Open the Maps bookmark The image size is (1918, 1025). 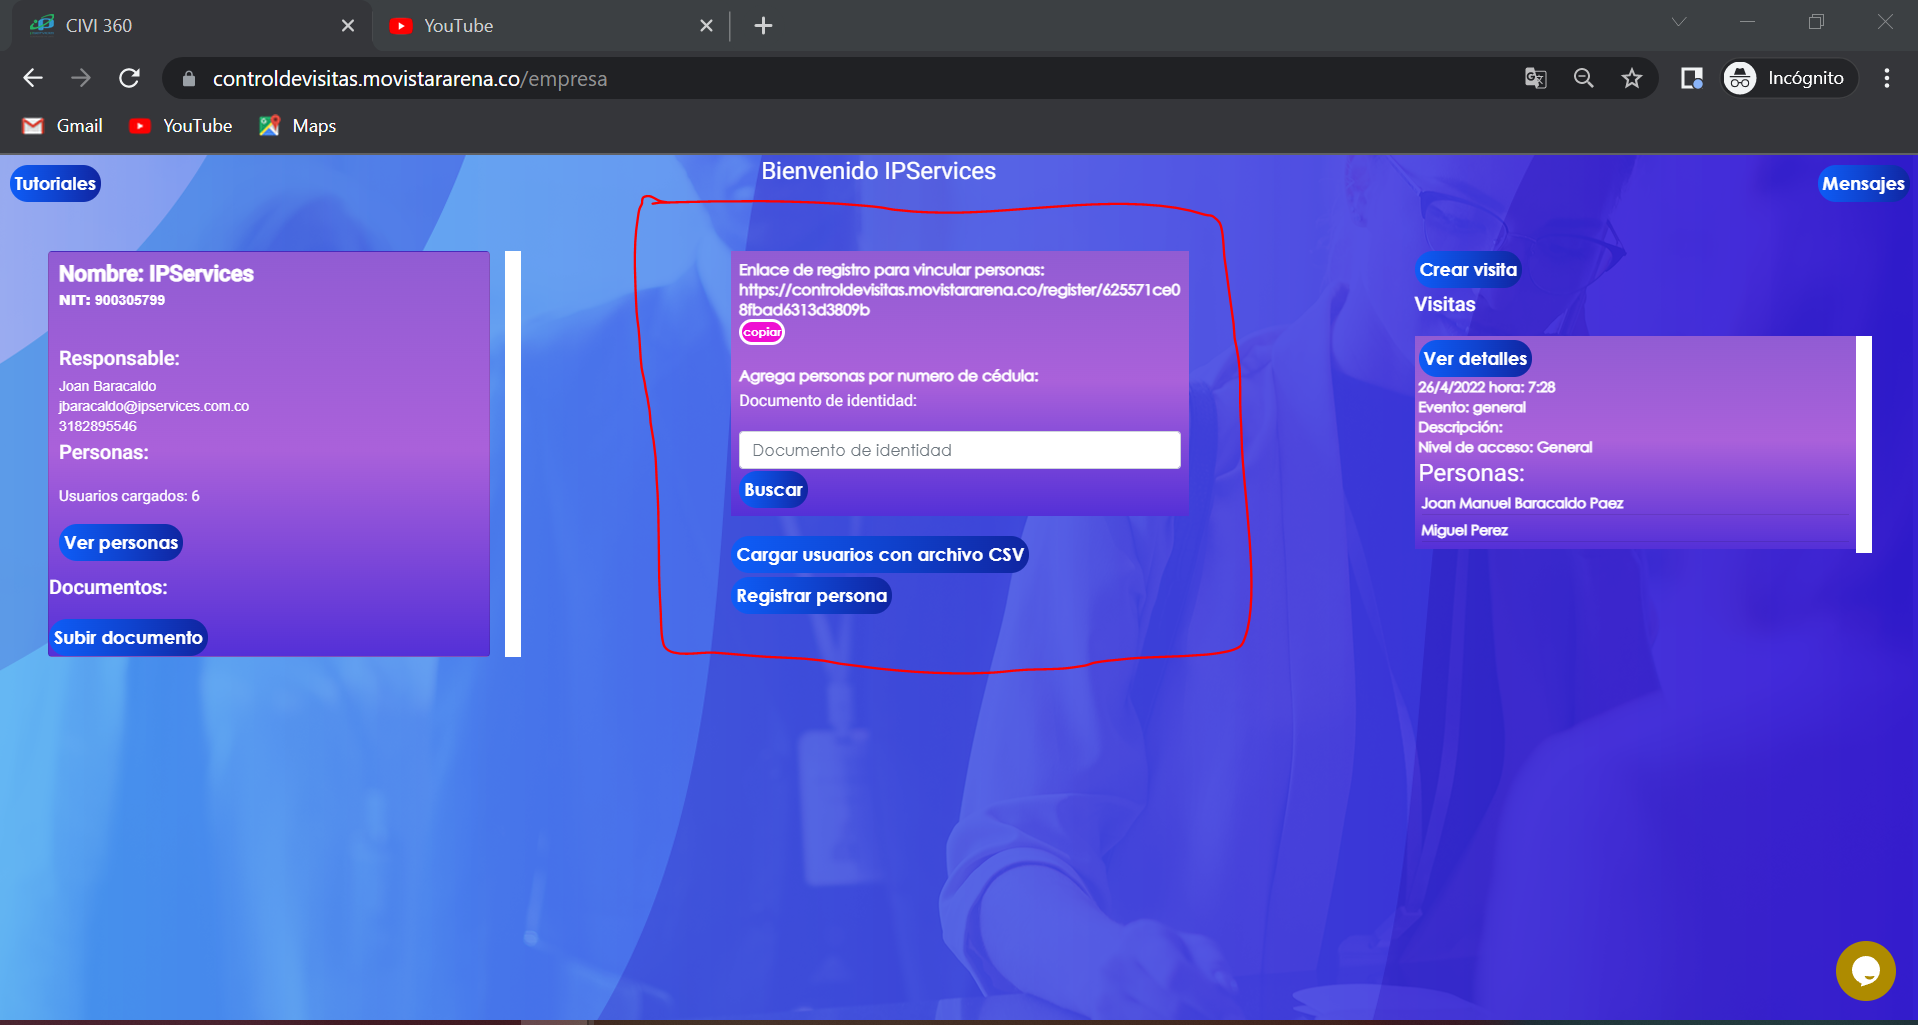pyautogui.click(x=298, y=126)
